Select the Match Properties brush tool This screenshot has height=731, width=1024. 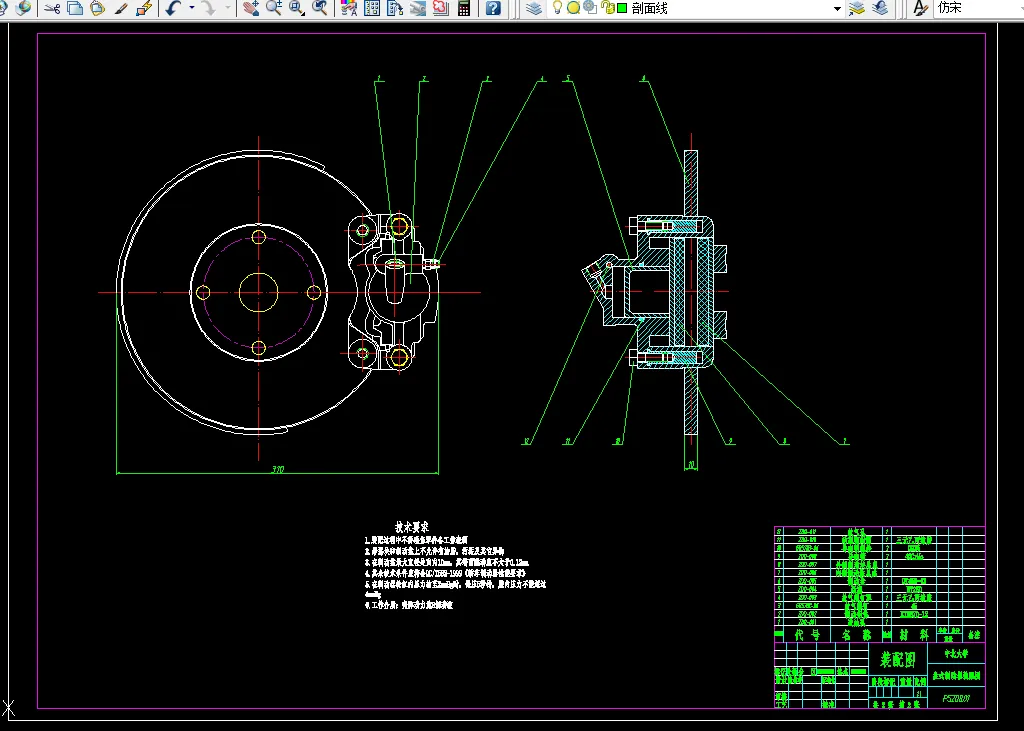(121, 8)
